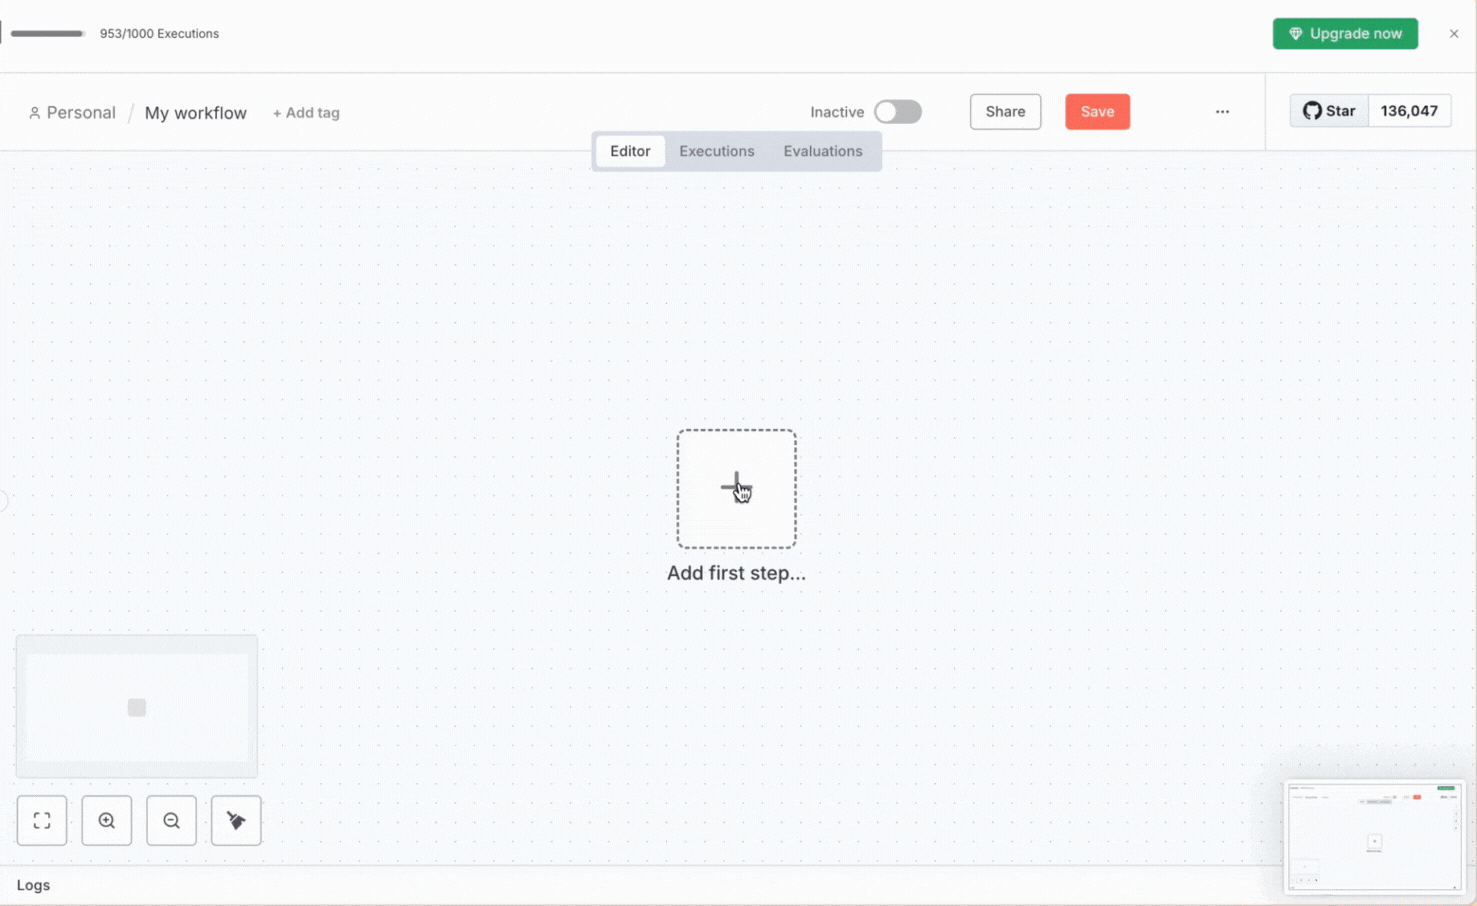Click the 136,047 star count link
The image size is (1477, 906).
click(1409, 110)
